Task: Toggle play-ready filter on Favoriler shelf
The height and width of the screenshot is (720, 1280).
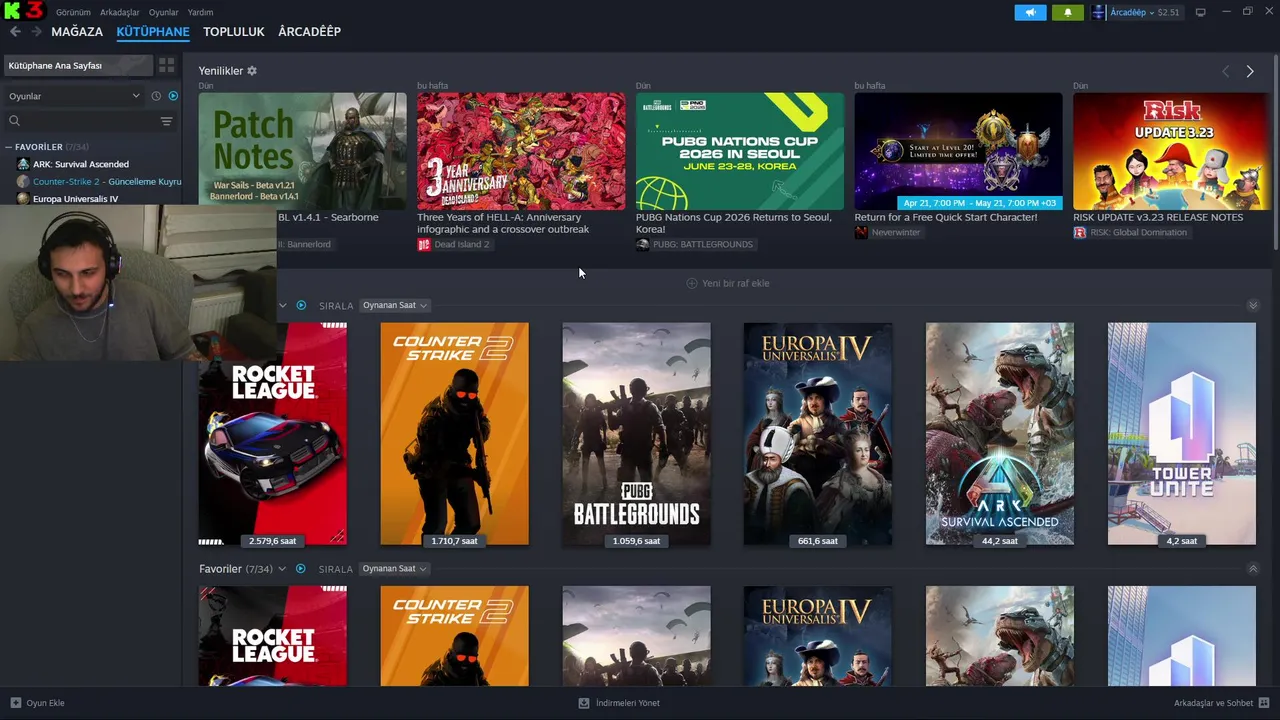Action: 300,569
